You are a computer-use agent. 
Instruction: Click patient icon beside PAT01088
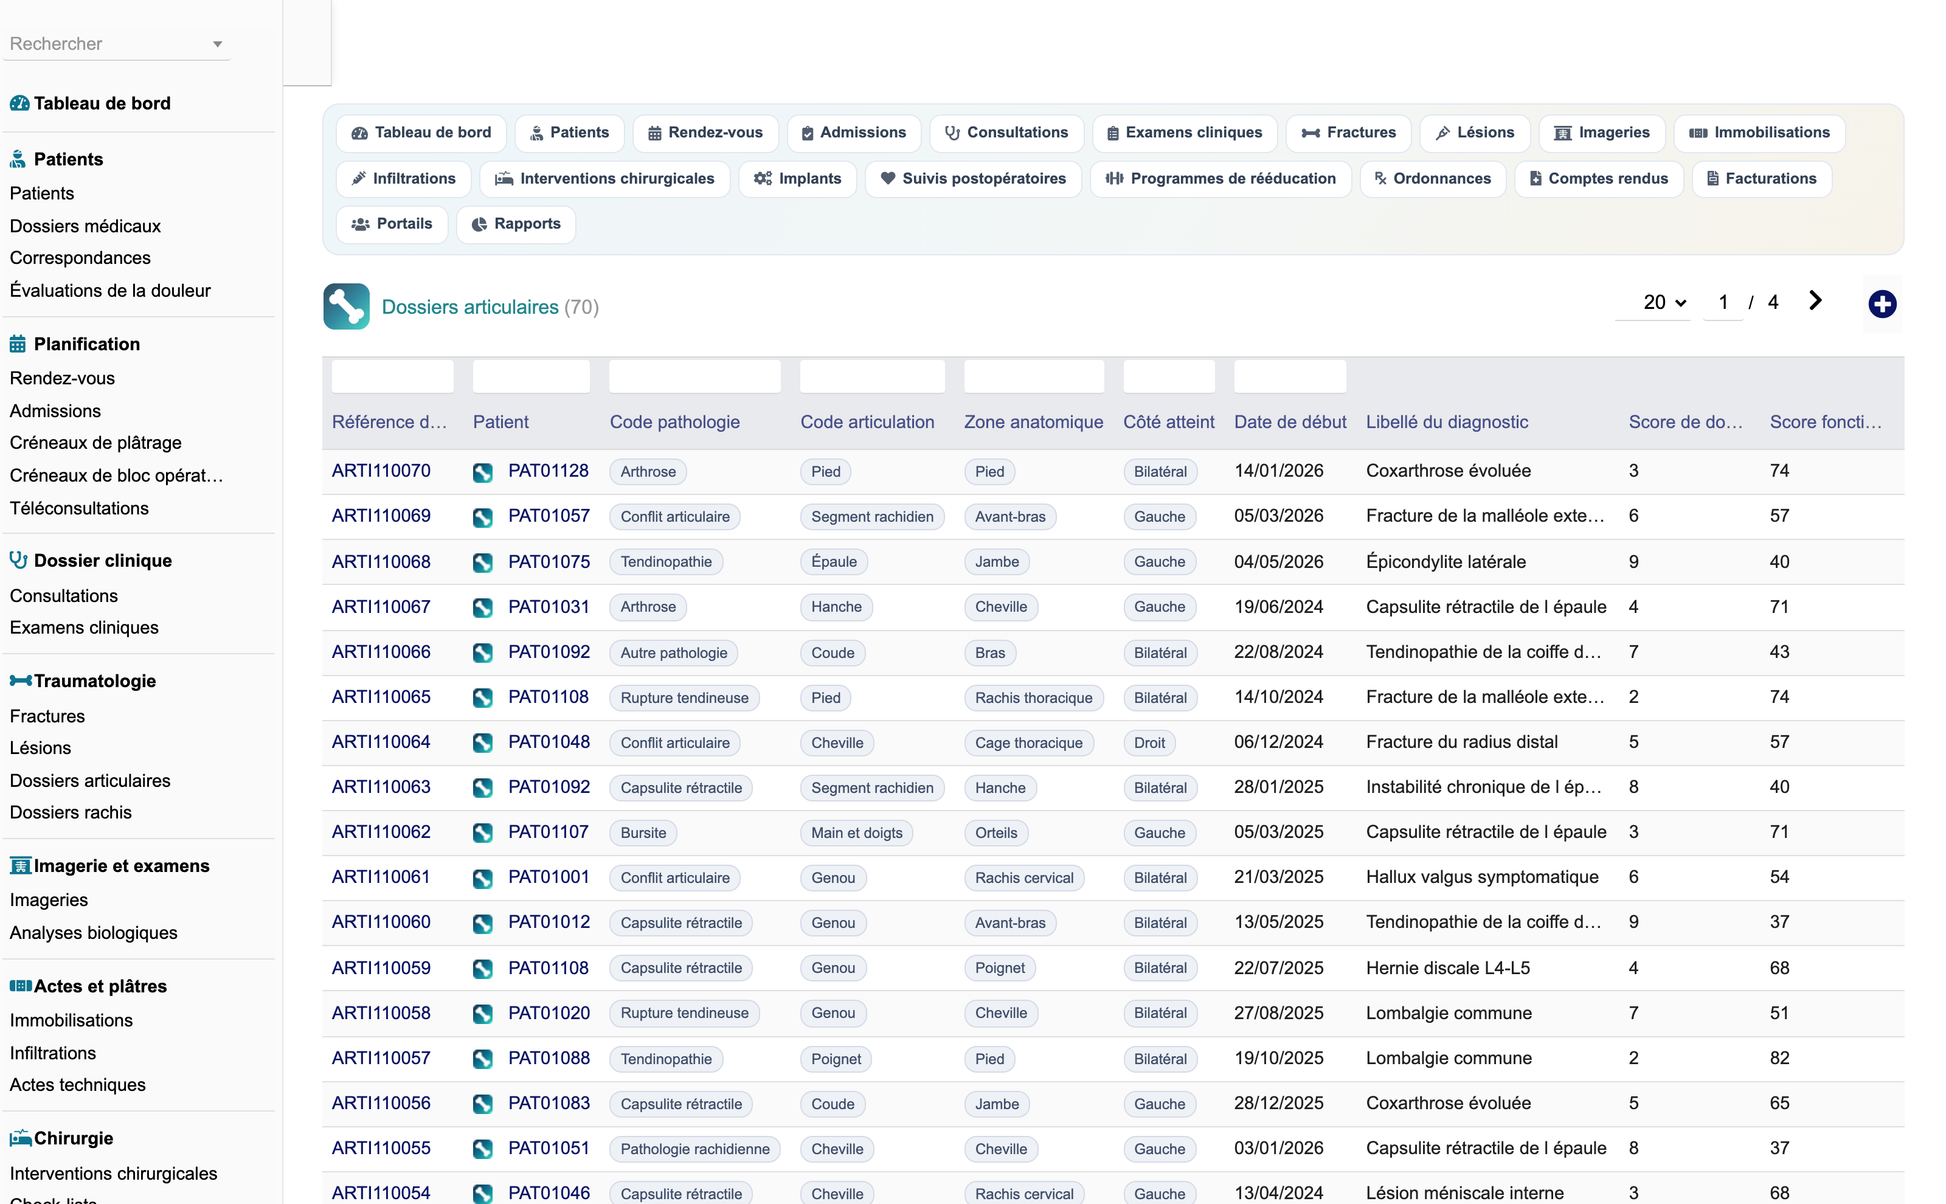pos(483,1059)
